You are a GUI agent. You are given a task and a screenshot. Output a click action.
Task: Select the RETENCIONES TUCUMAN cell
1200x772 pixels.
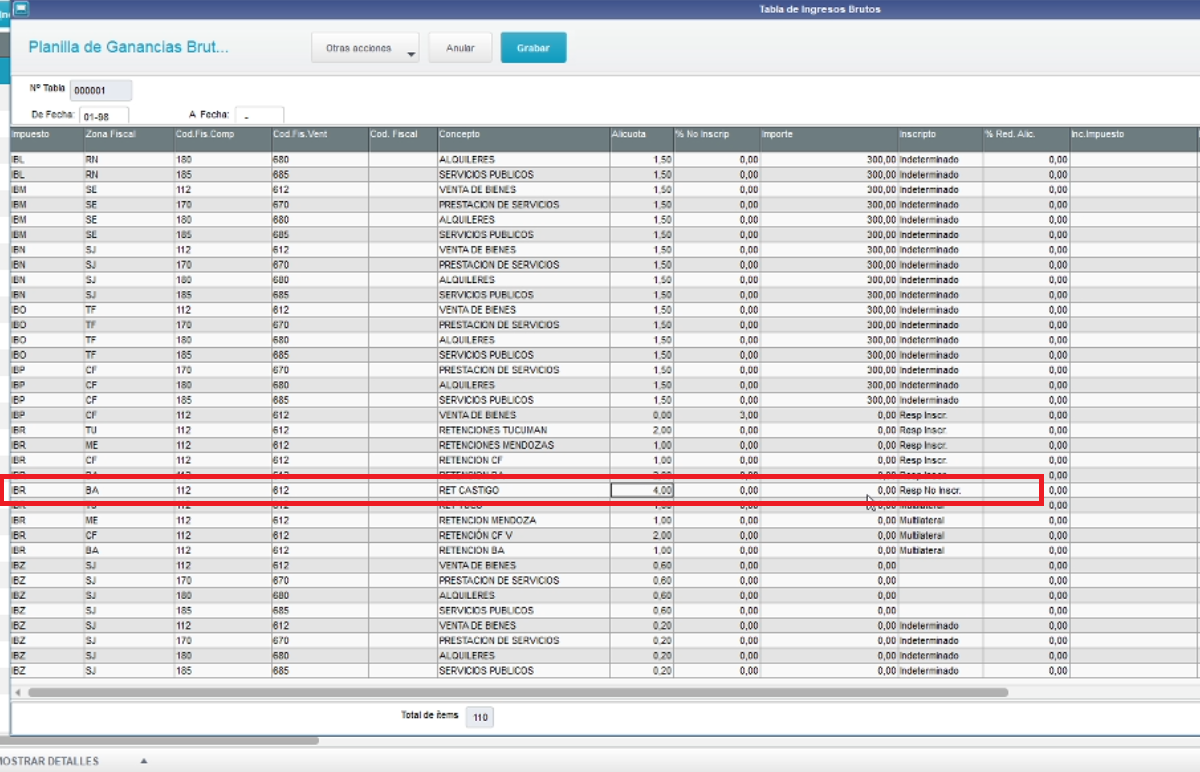click(523, 430)
